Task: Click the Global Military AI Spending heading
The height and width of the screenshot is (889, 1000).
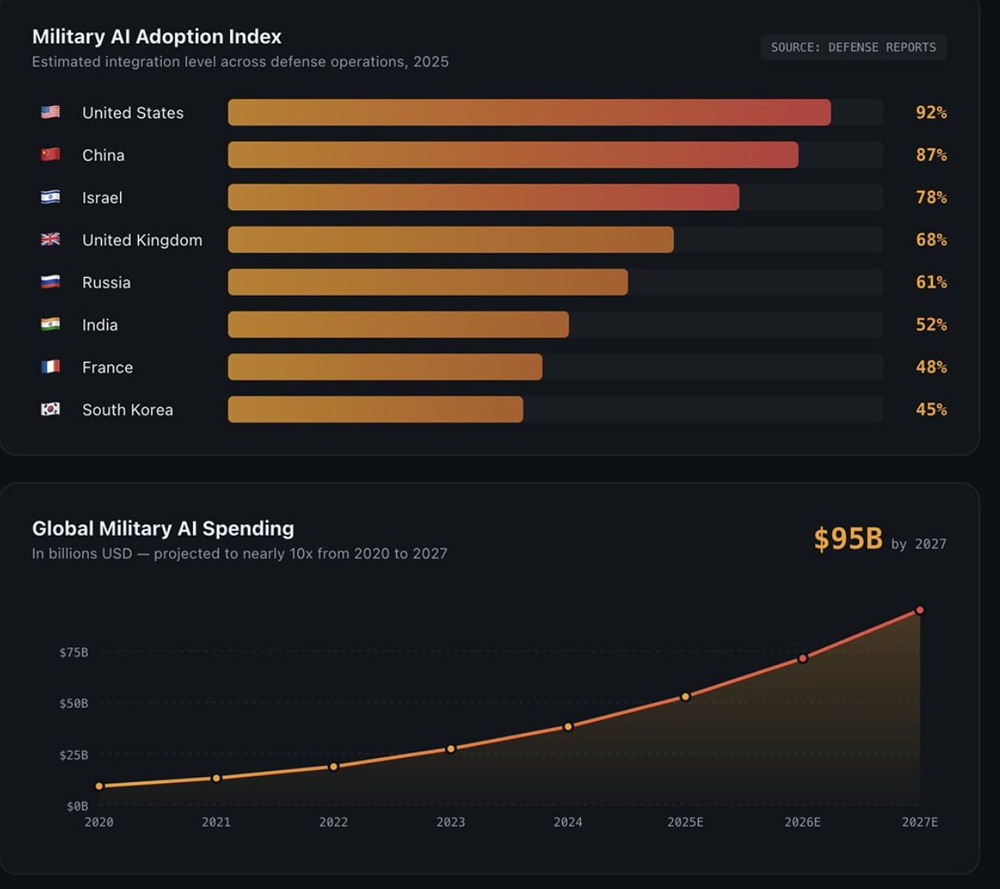Action: point(163,529)
